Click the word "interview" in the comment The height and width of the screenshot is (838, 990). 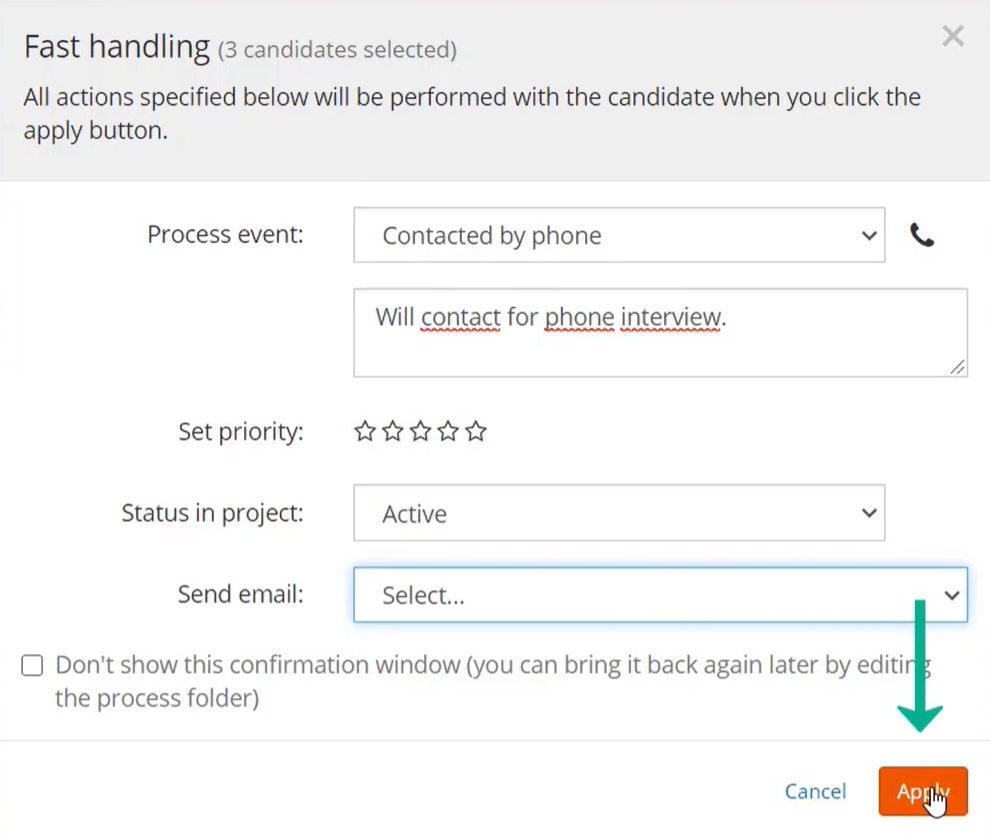671,316
